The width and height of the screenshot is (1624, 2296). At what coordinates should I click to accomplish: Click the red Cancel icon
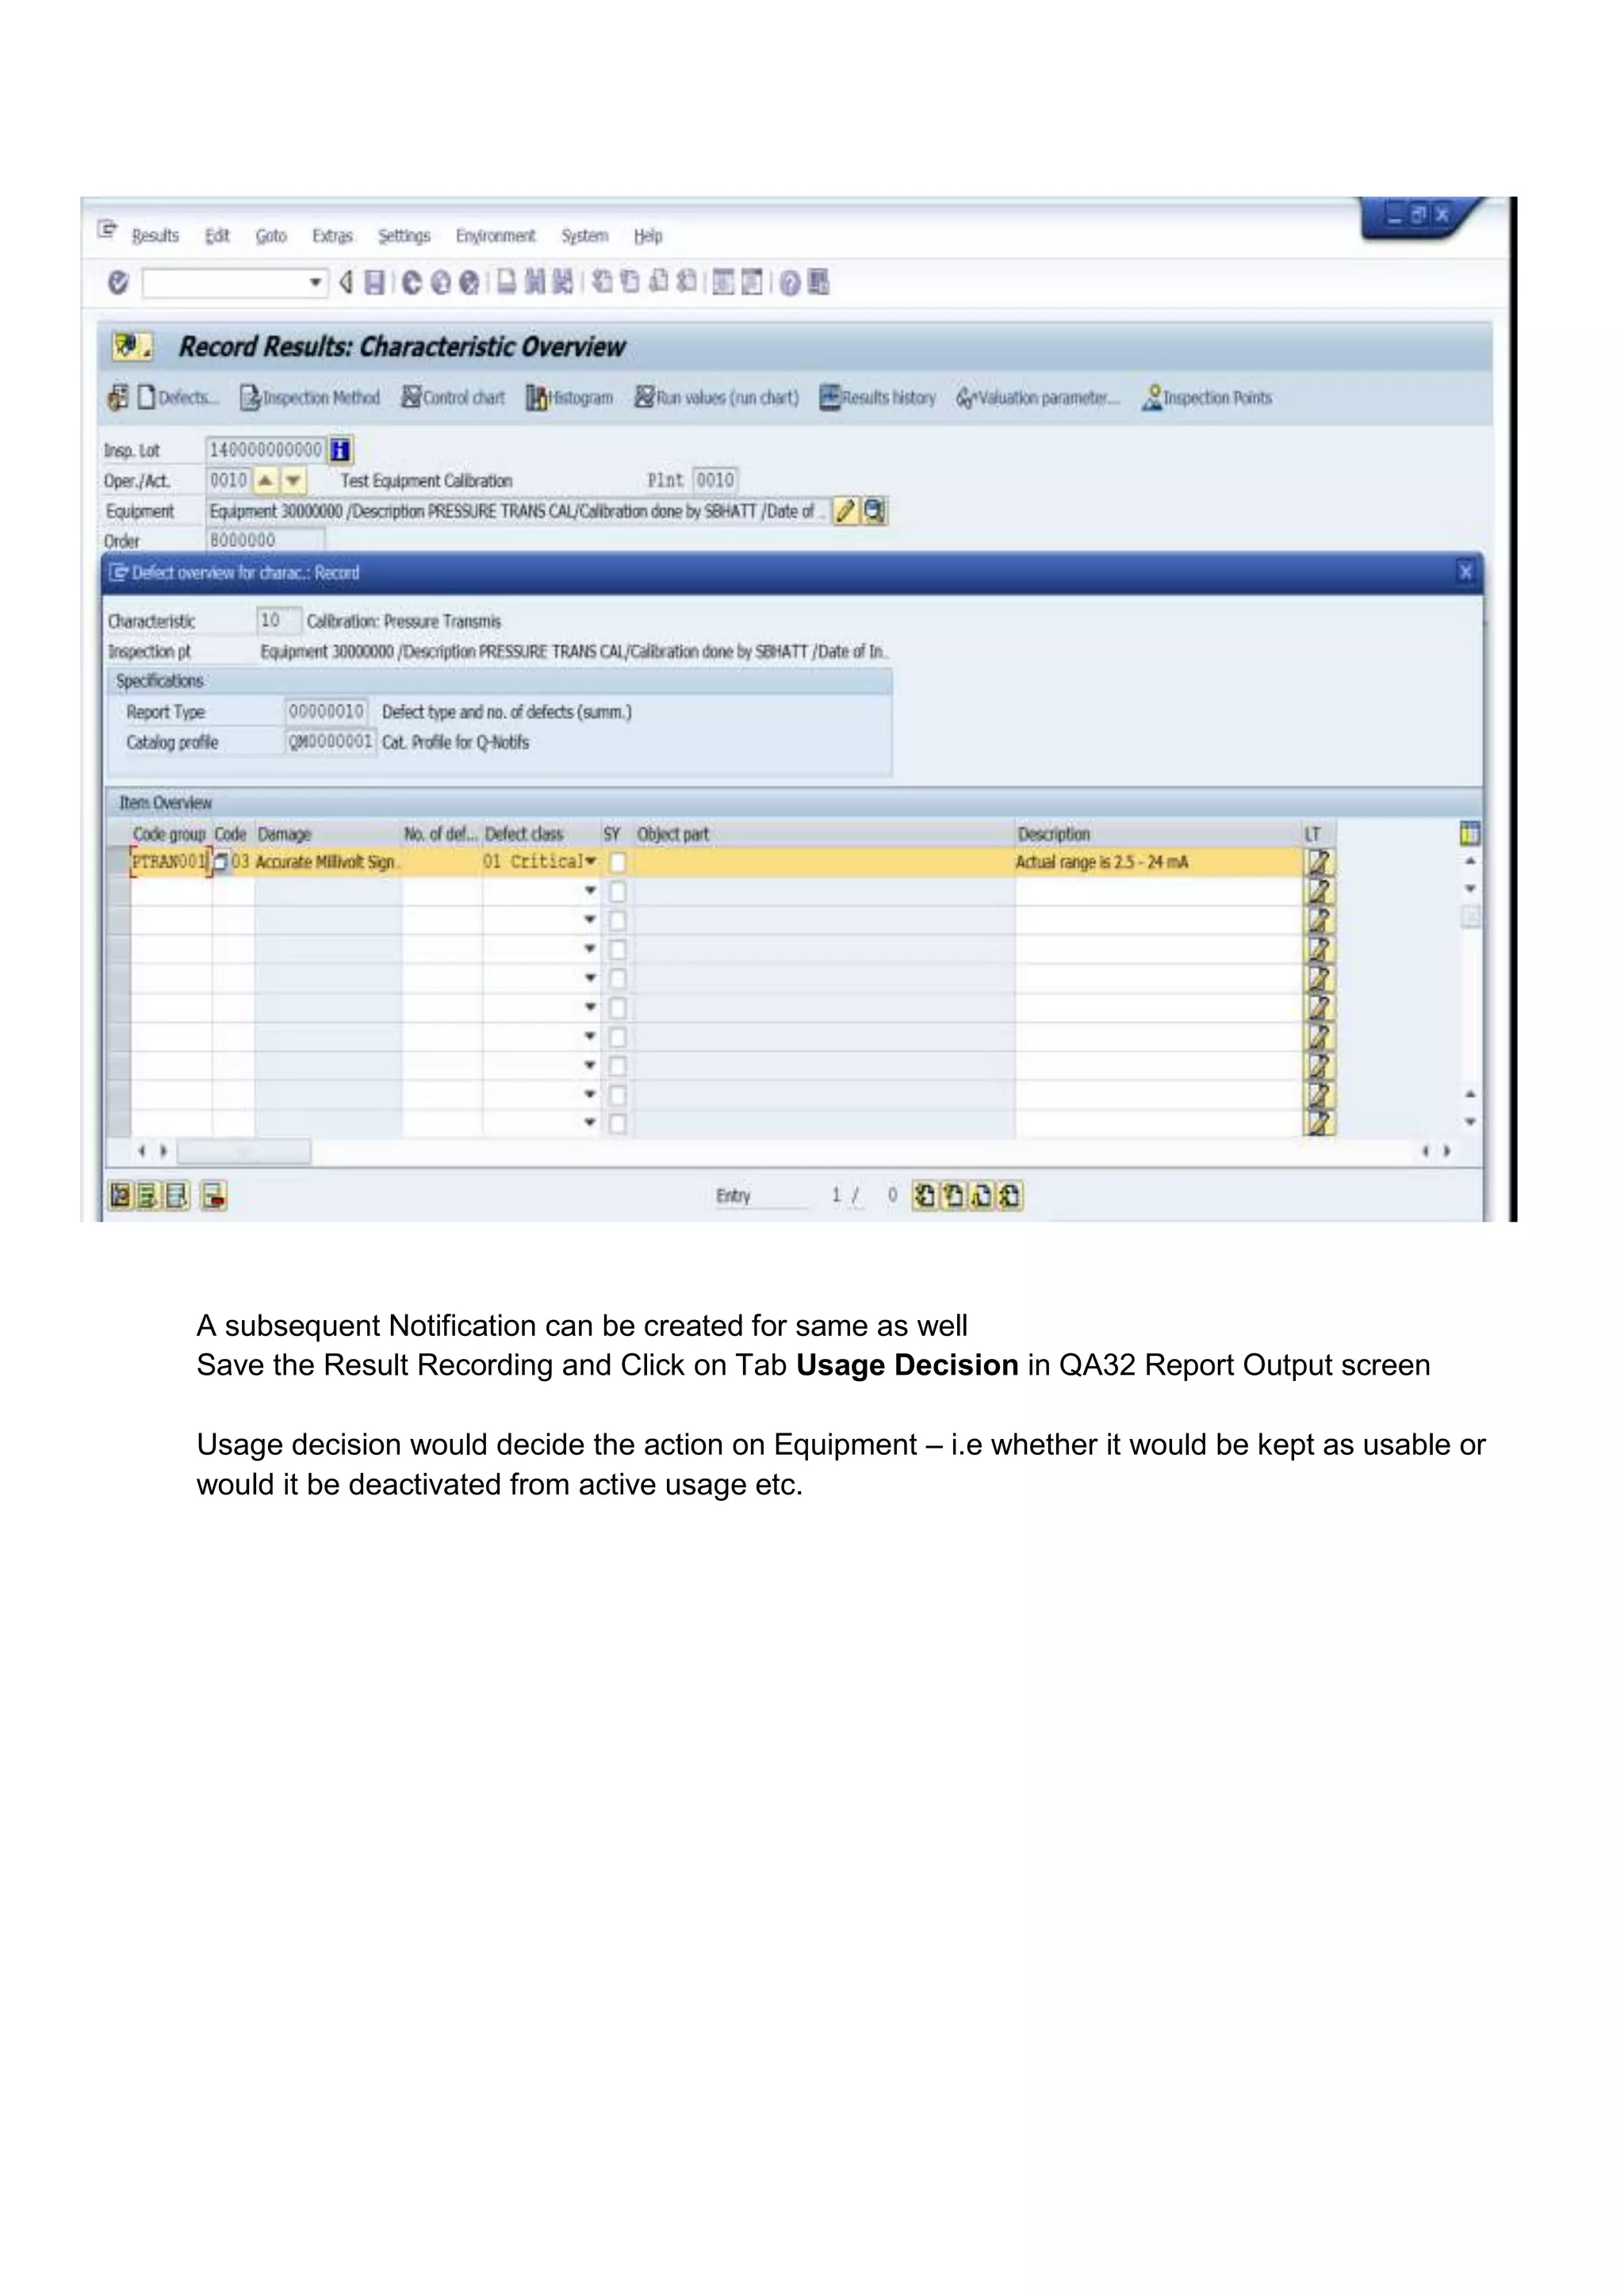point(468,283)
